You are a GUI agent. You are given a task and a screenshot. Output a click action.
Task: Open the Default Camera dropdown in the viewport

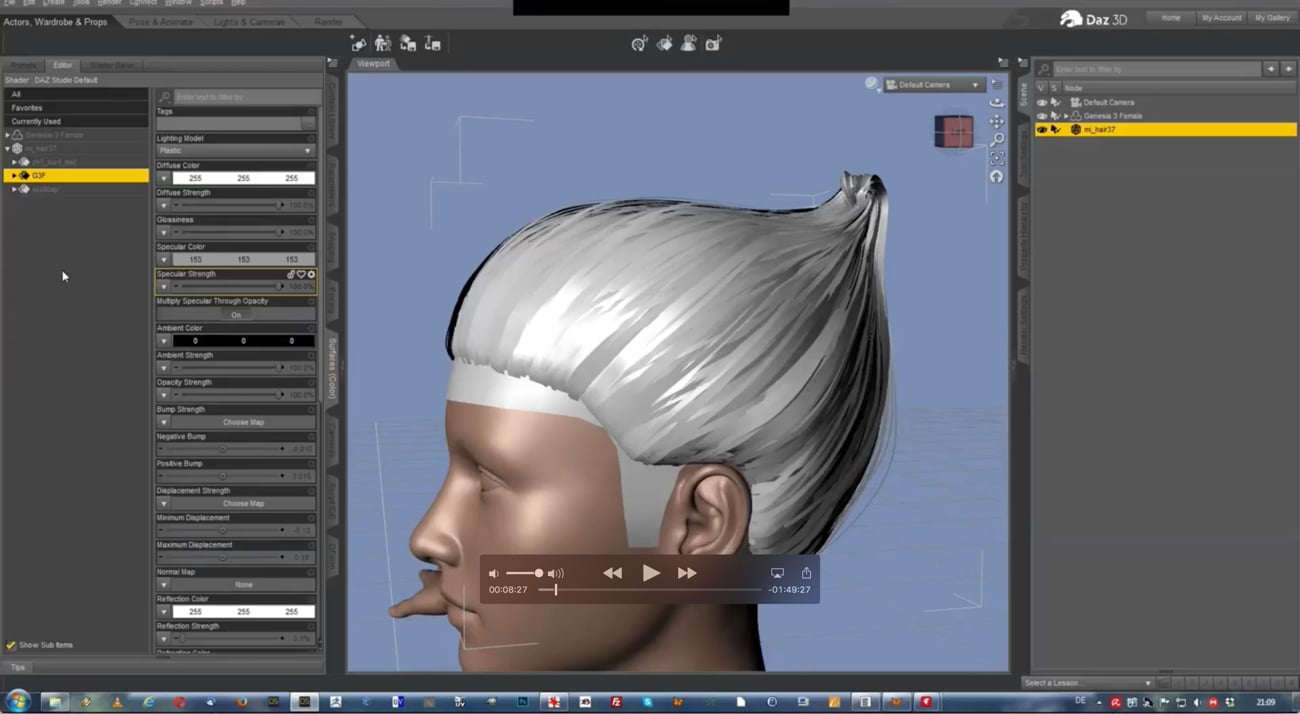coord(930,84)
